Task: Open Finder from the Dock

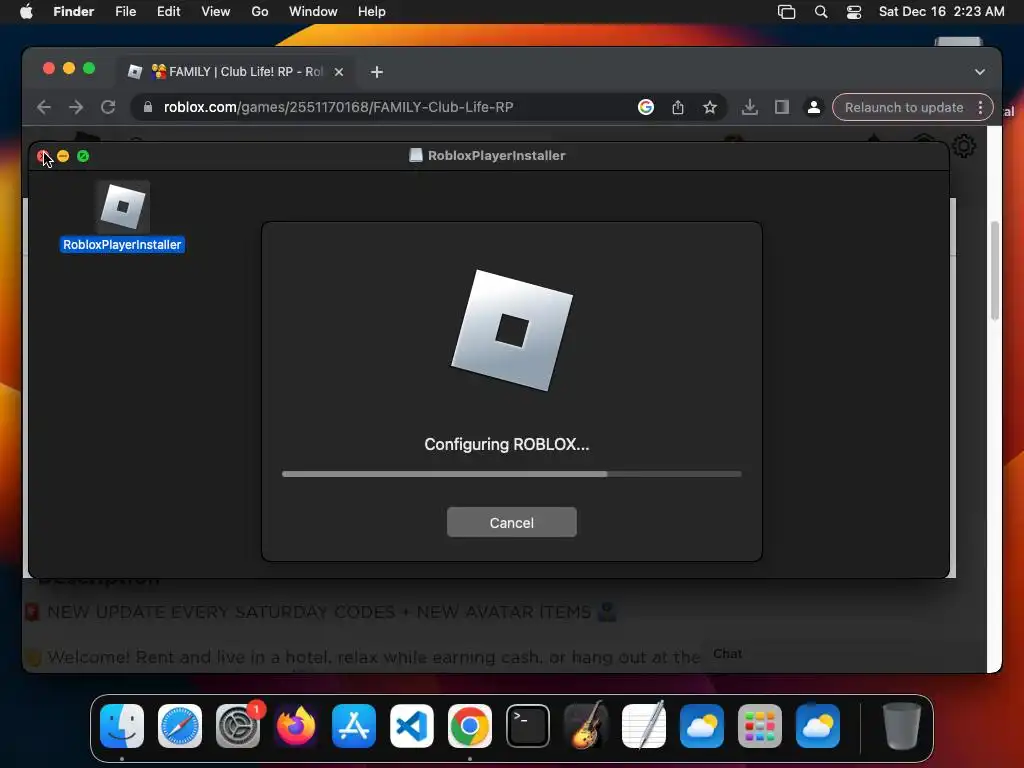Action: pos(122,726)
